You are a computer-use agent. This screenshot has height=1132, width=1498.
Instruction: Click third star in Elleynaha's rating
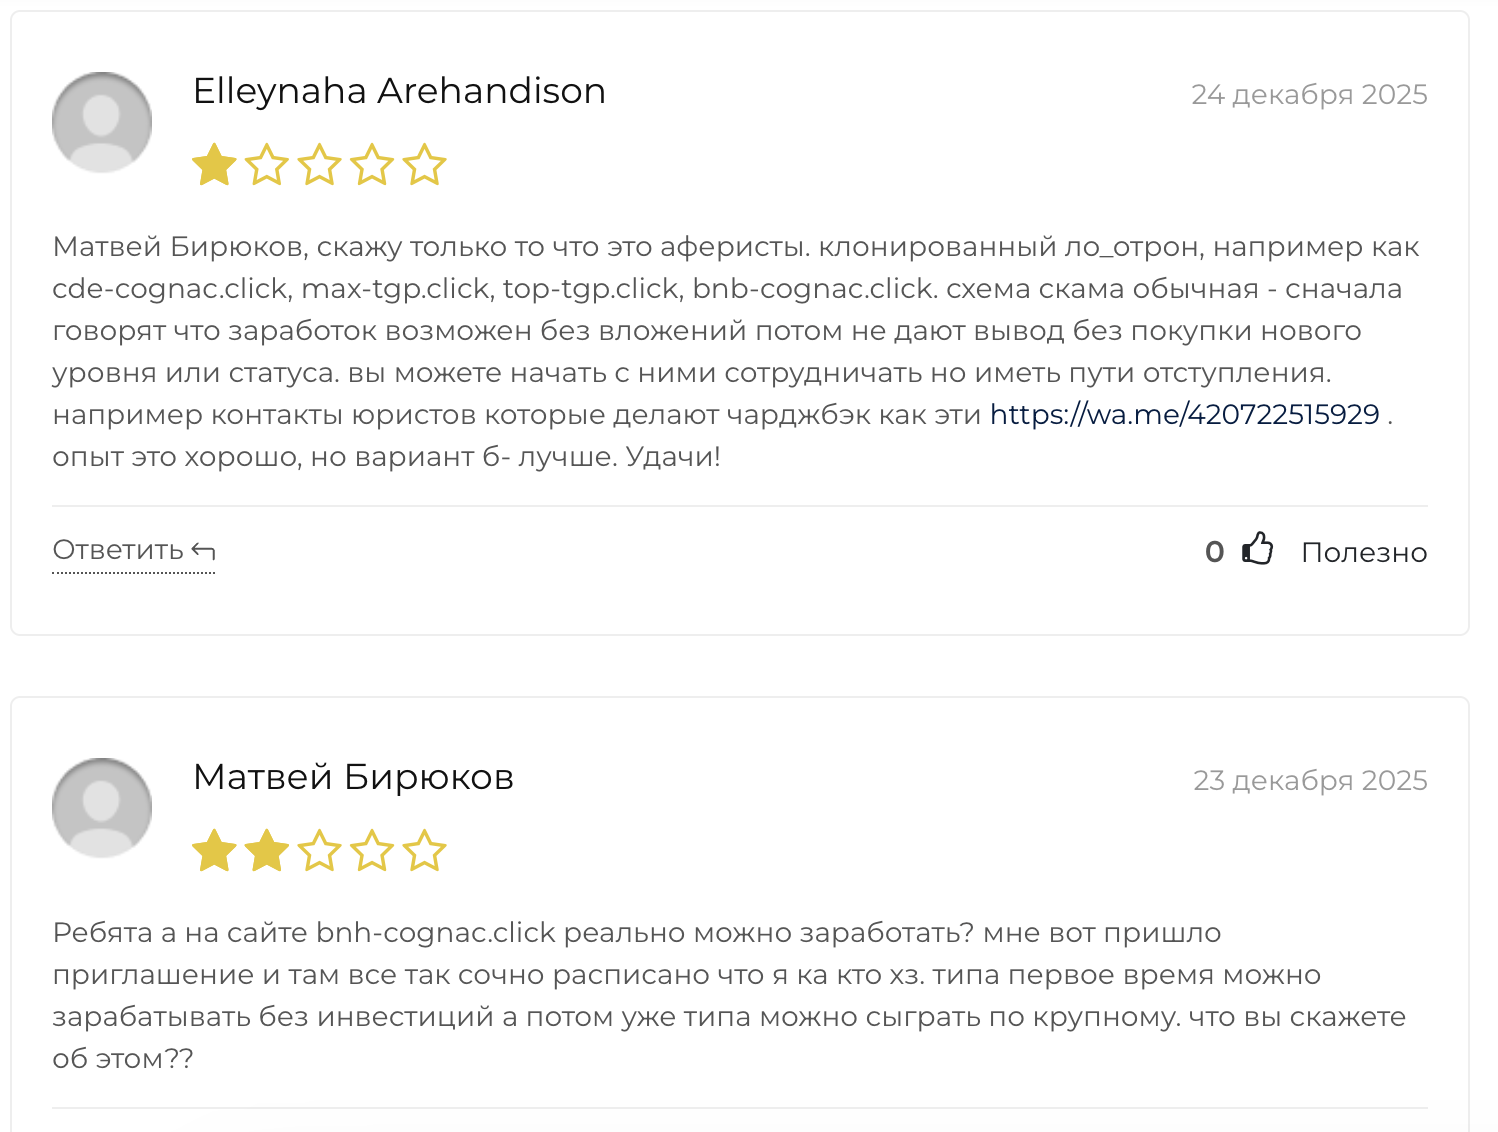[319, 165]
